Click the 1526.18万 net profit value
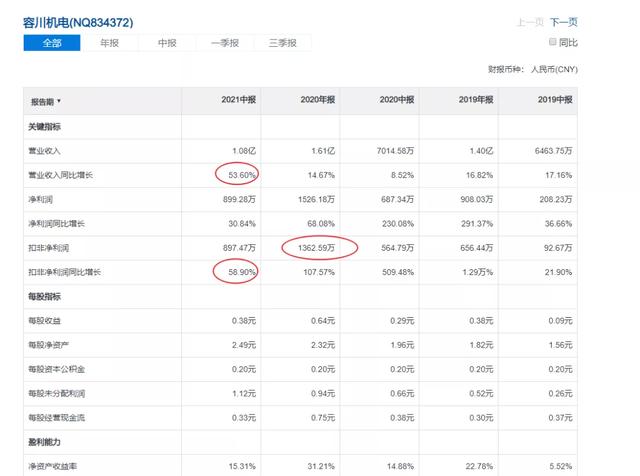640x476 pixels. pyautogui.click(x=317, y=200)
